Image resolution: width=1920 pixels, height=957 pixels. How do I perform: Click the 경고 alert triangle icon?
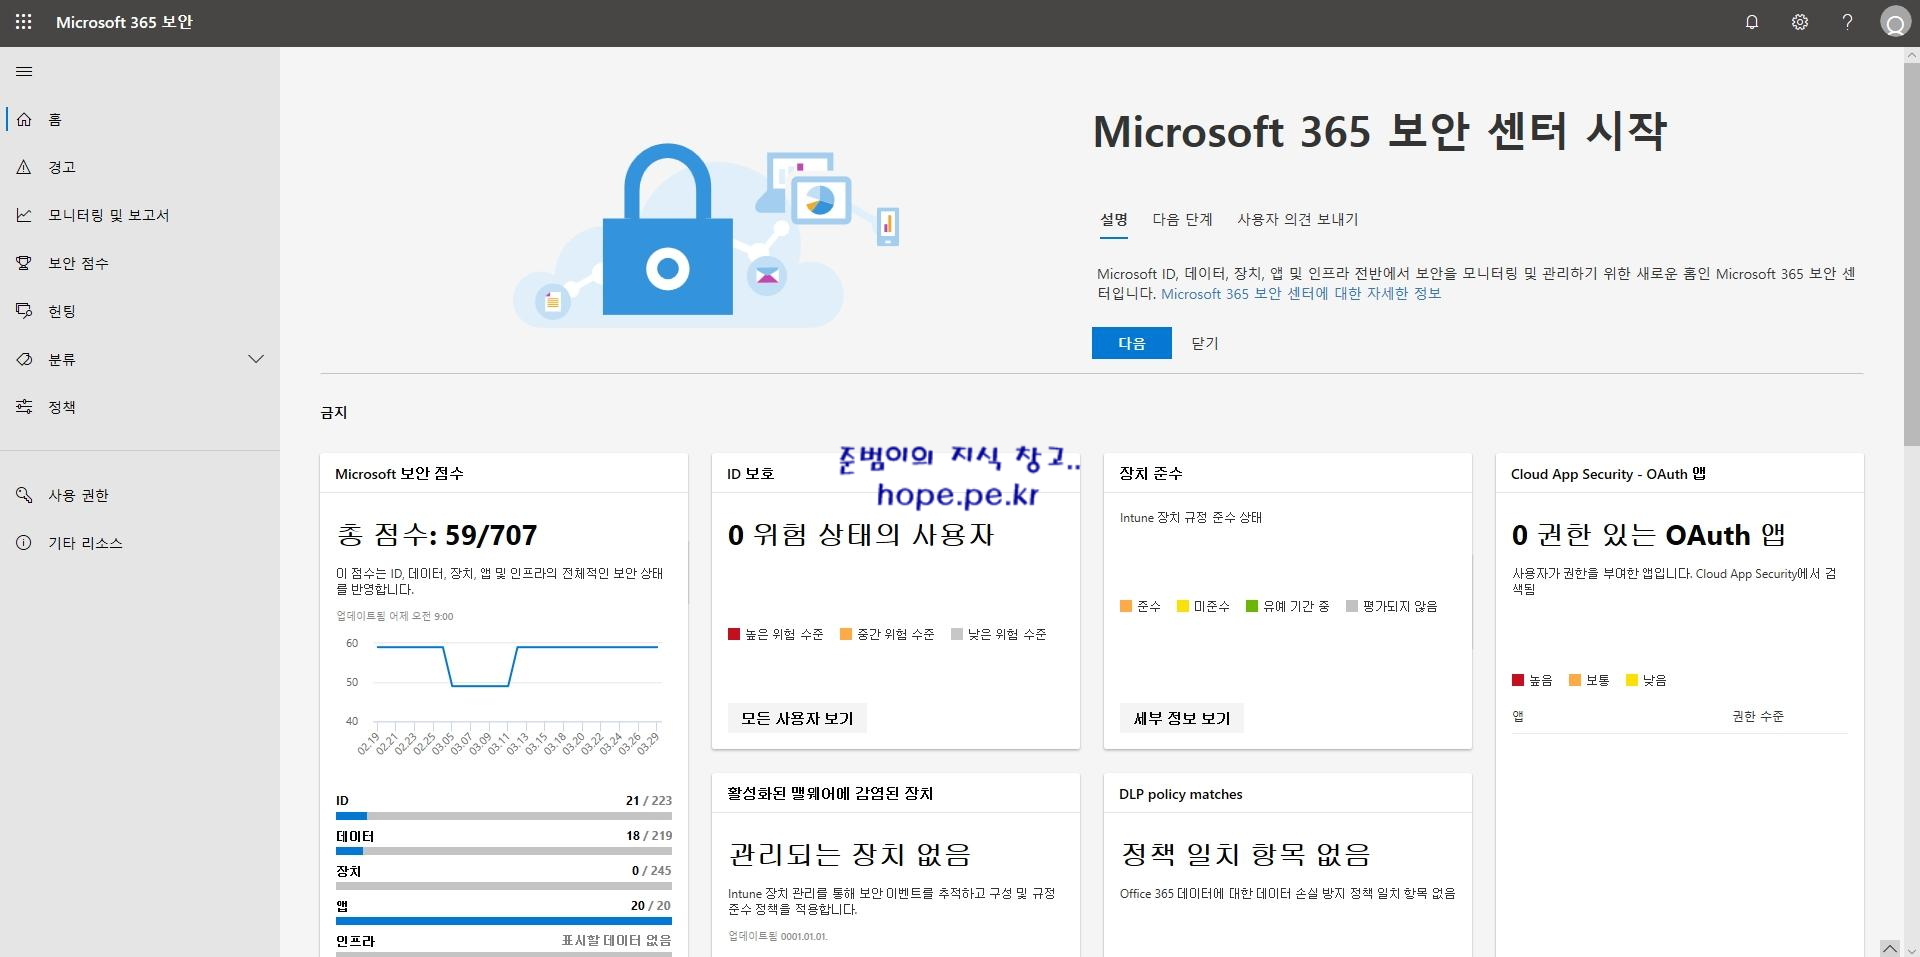[x=24, y=167]
